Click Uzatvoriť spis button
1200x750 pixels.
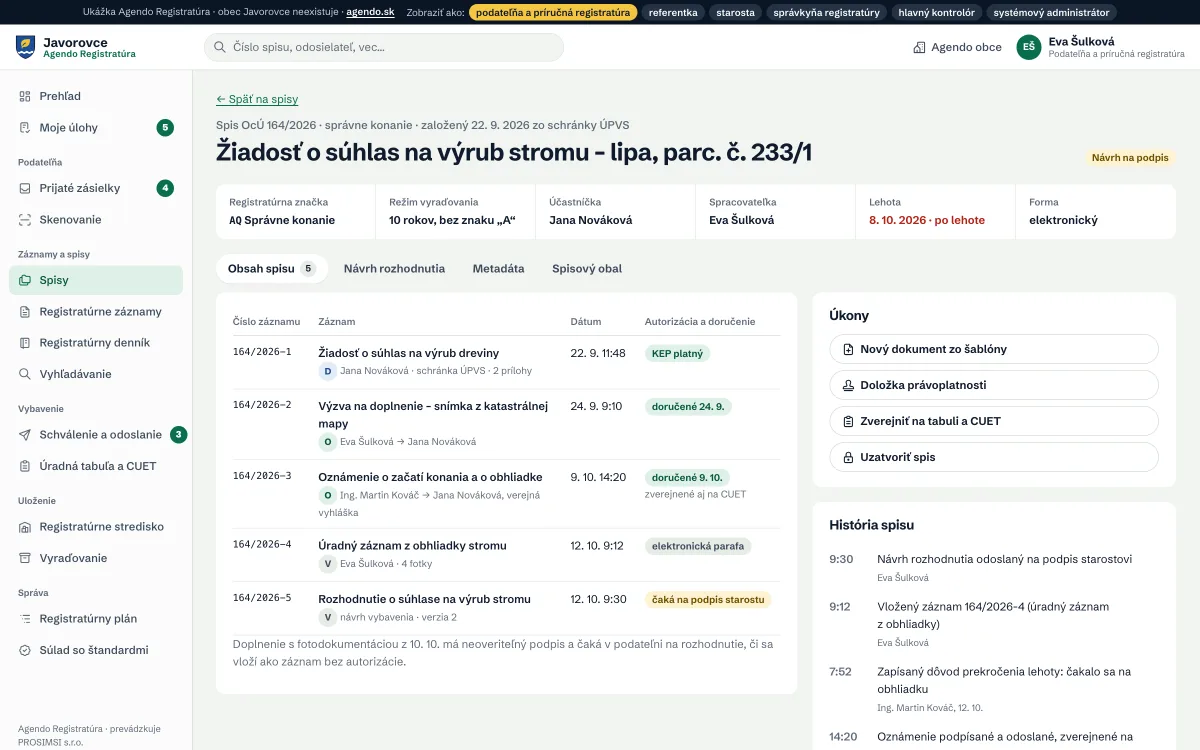[994, 457]
